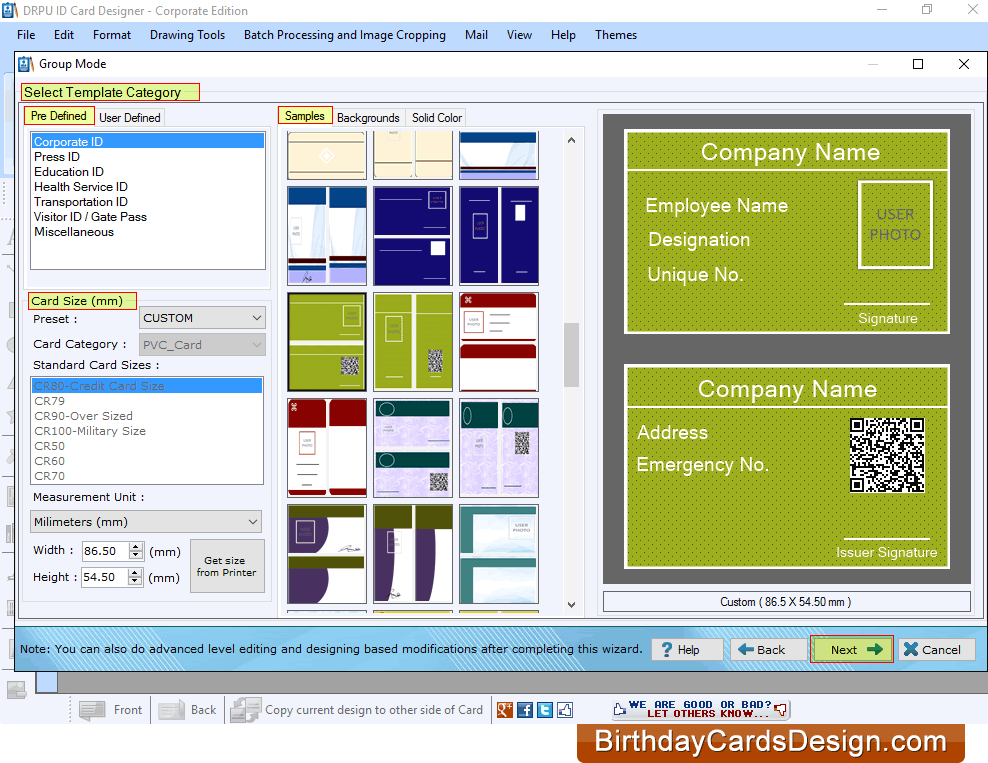Screen dimensions: 988x763
Task: Select CR50 card size
Action: 147,446
